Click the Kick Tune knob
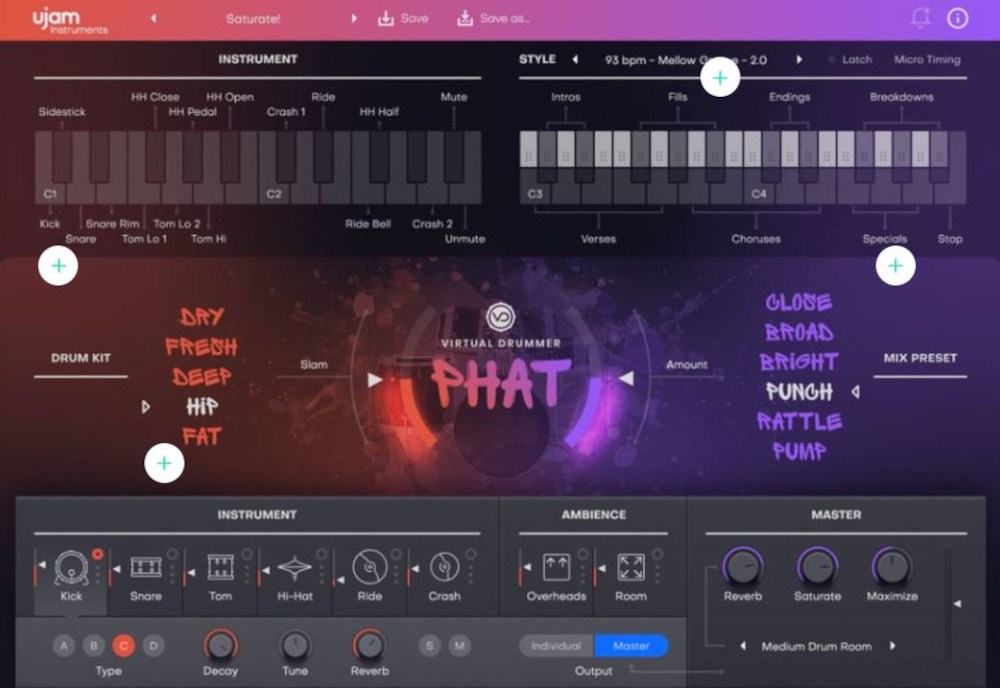The height and width of the screenshot is (688, 1000). (295, 645)
